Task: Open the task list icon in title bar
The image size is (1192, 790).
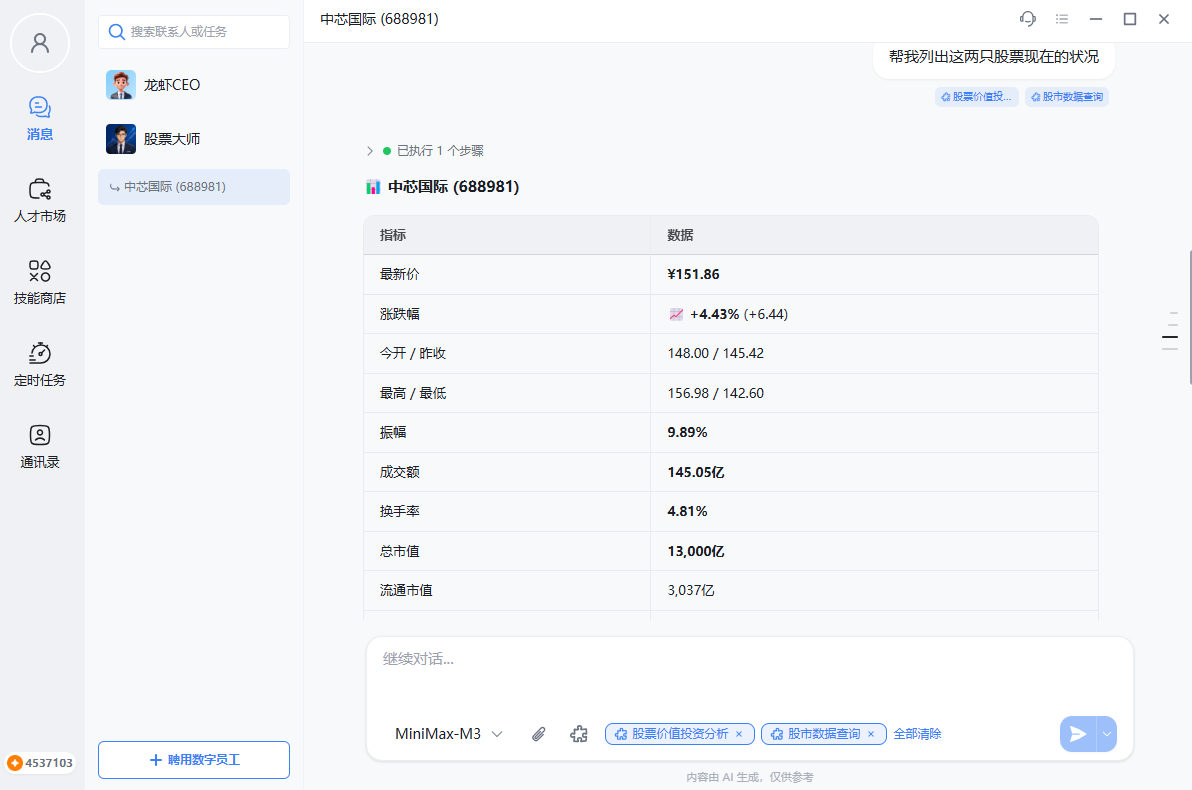Action: (1062, 19)
